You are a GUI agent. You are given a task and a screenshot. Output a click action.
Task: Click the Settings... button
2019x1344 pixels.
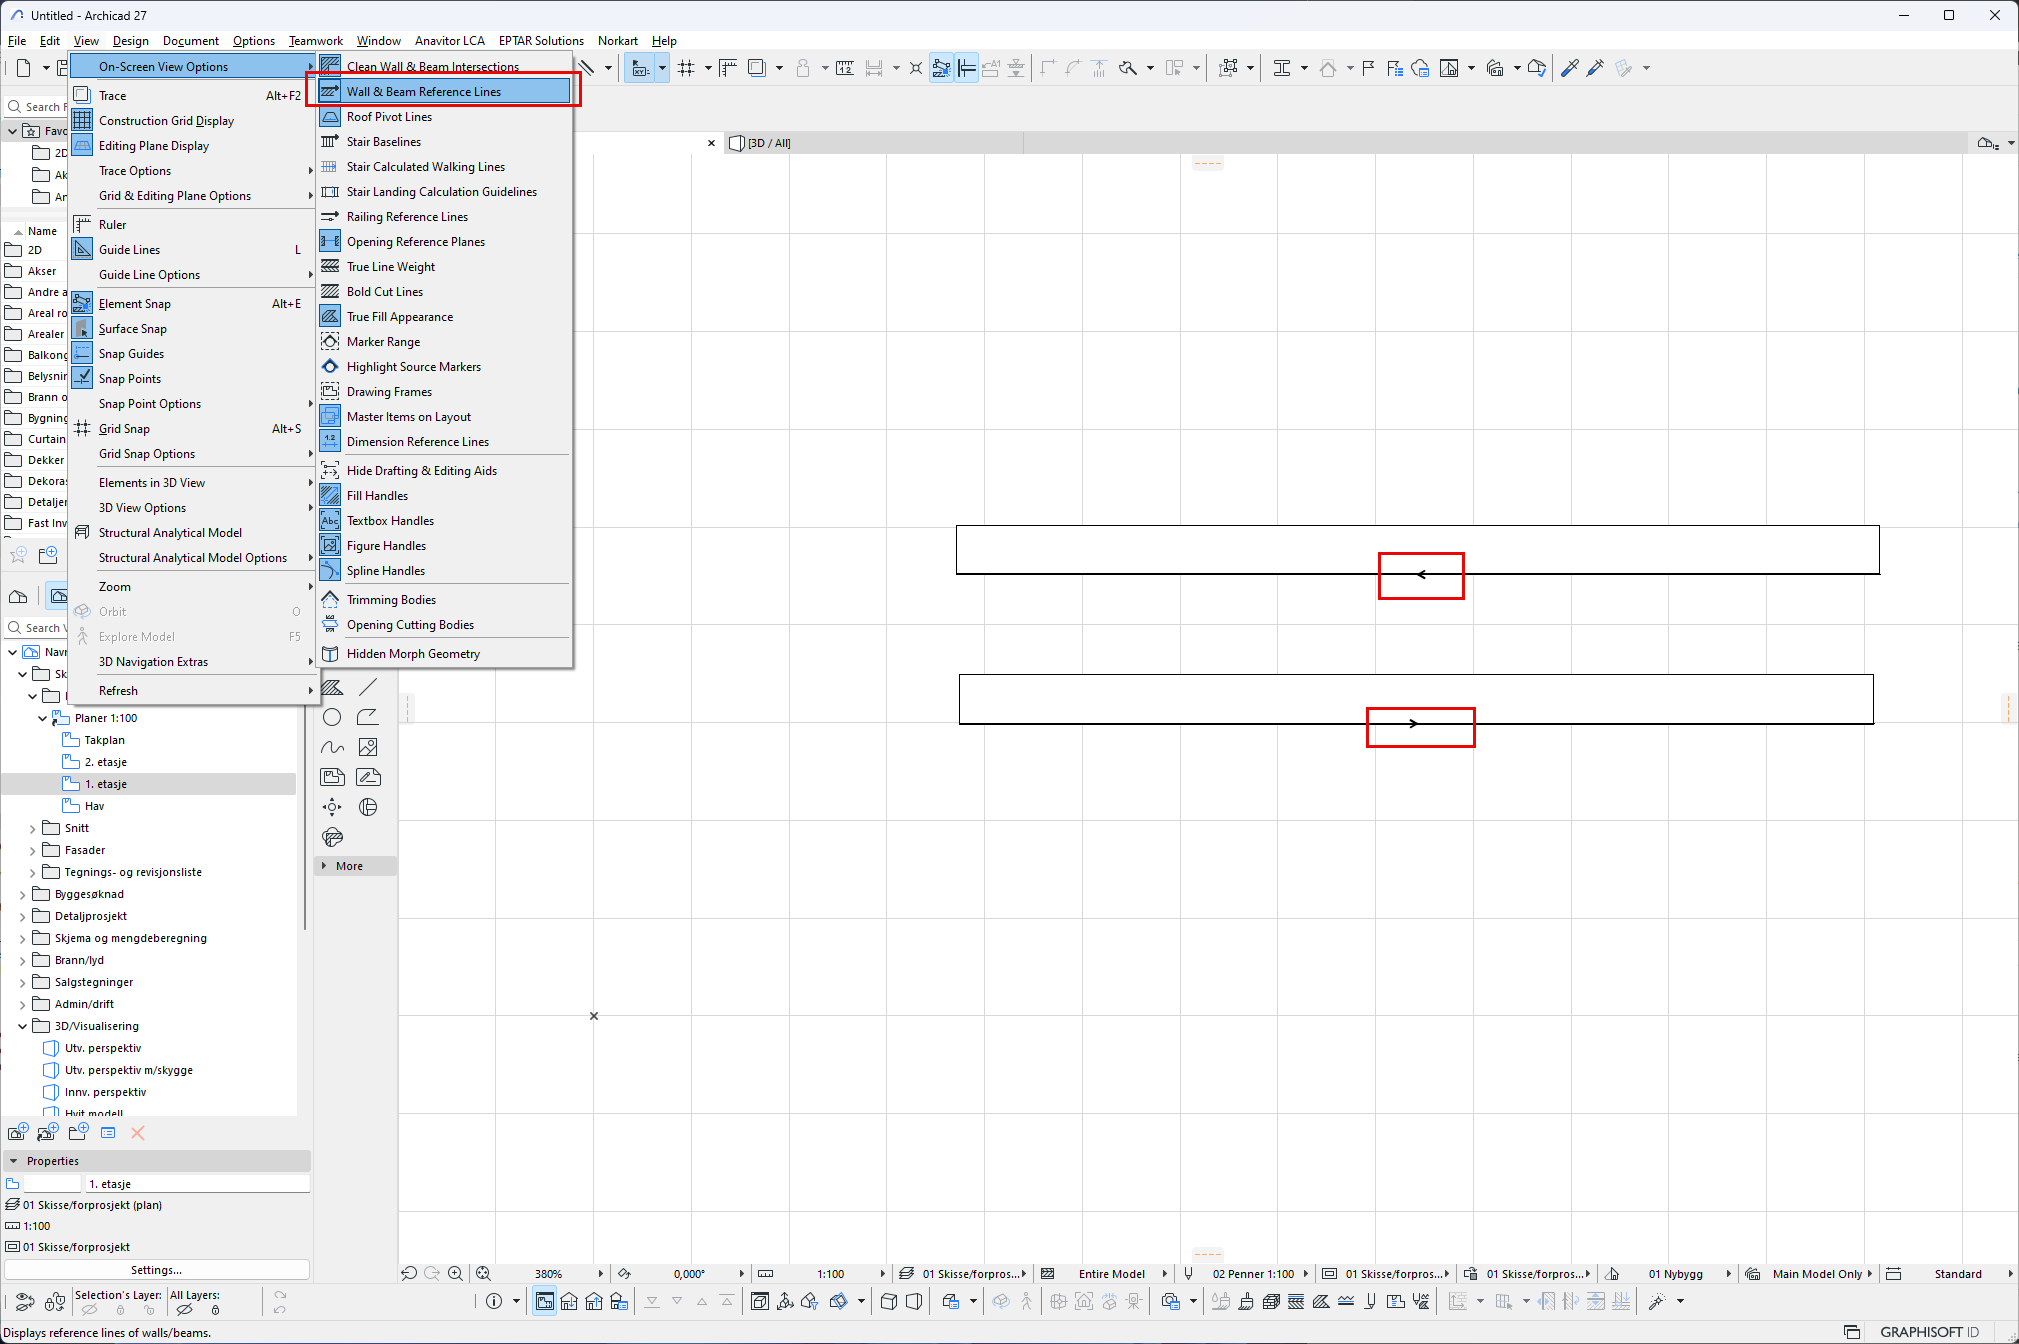pos(156,1270)
